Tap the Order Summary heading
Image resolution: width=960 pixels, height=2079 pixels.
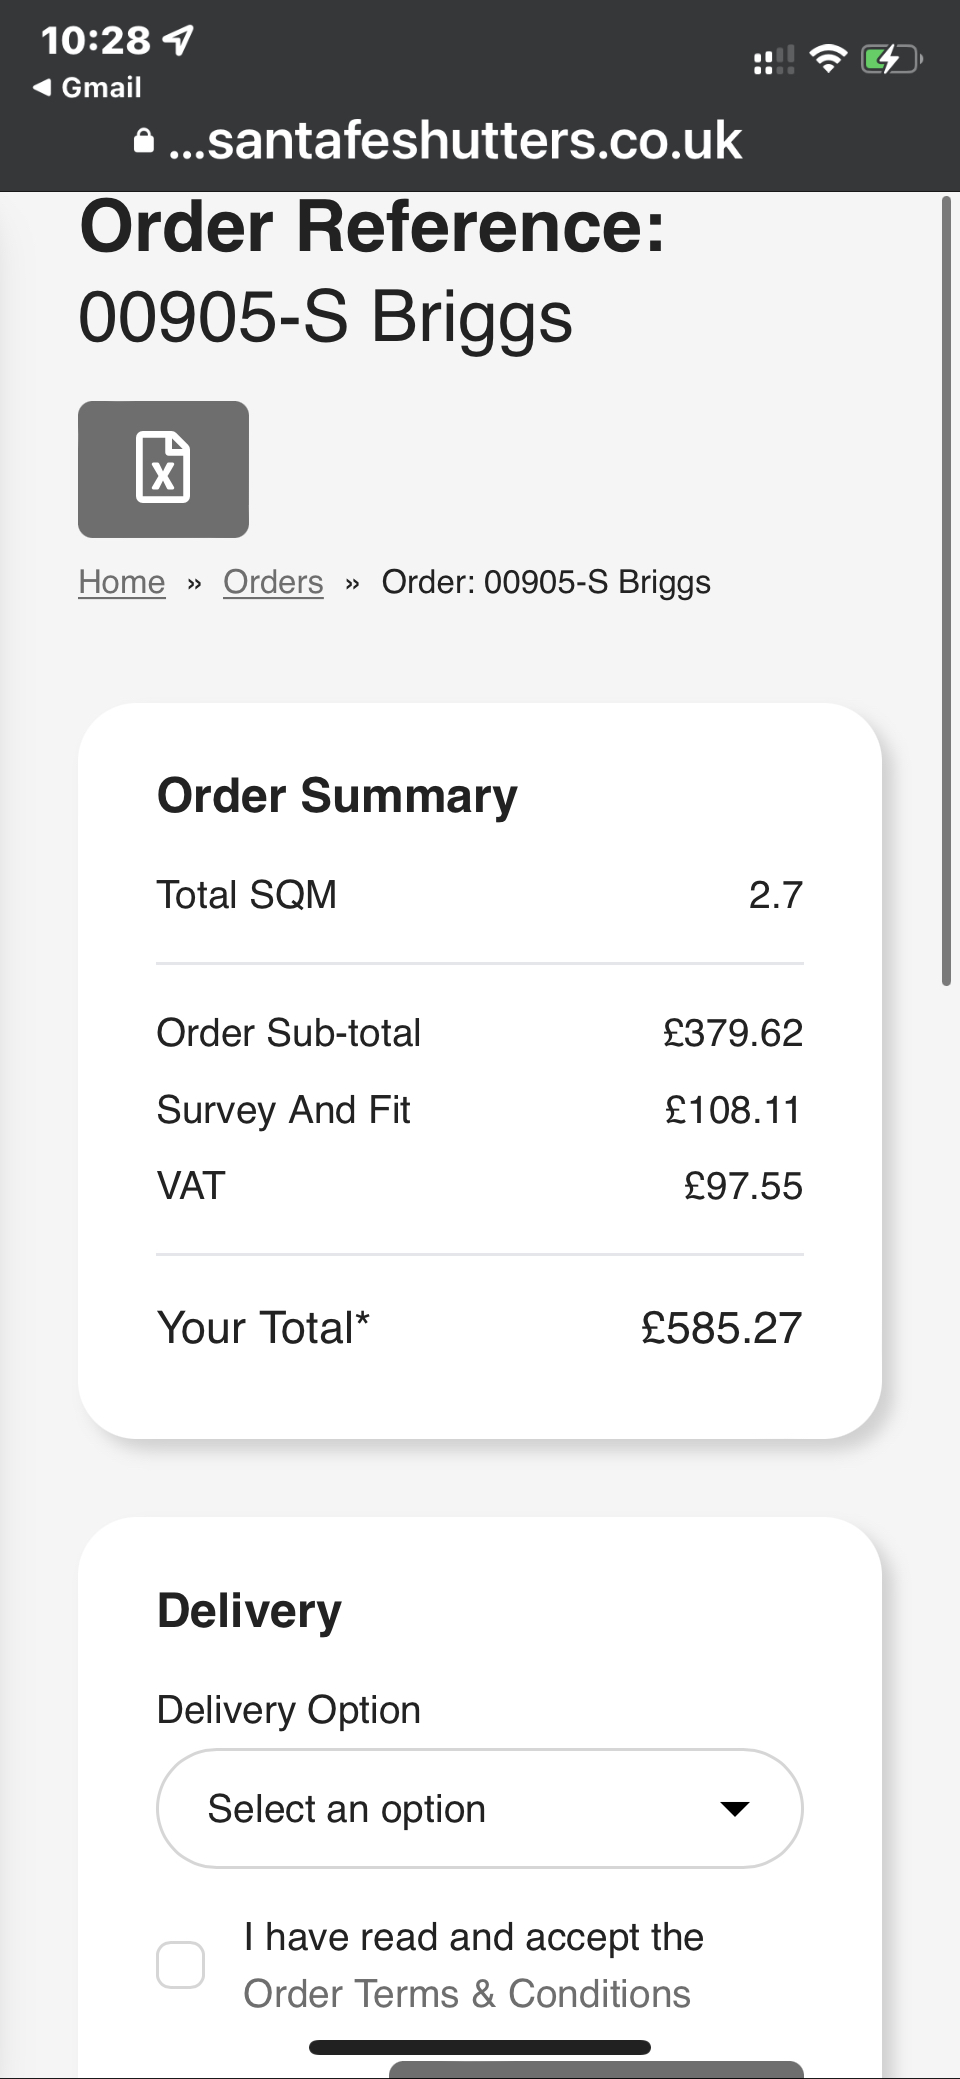click(337, 796)
